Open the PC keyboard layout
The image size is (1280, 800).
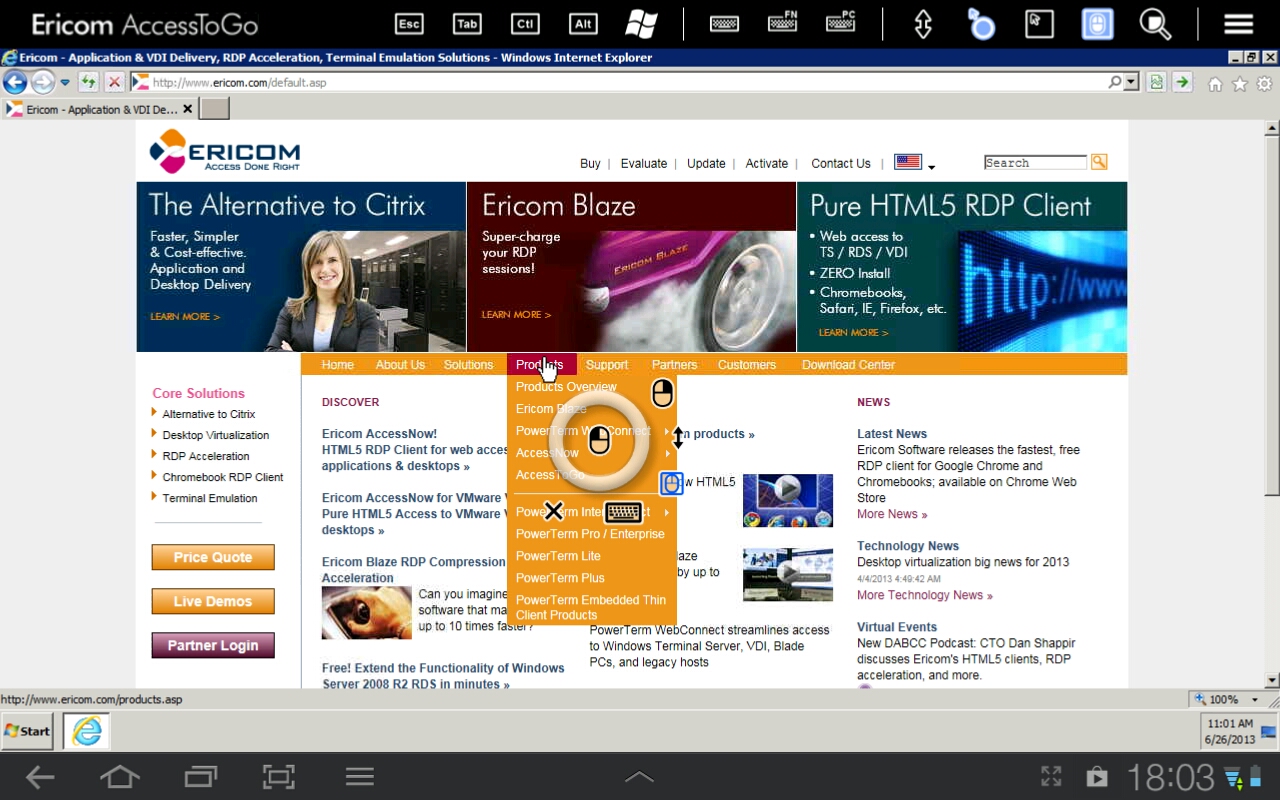coord(841,24)
